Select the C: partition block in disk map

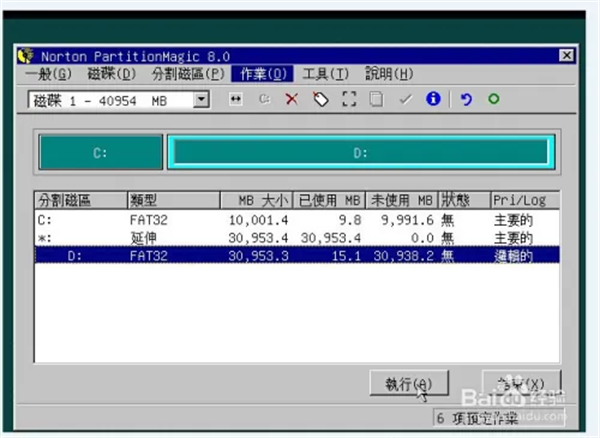pos(101,152)
